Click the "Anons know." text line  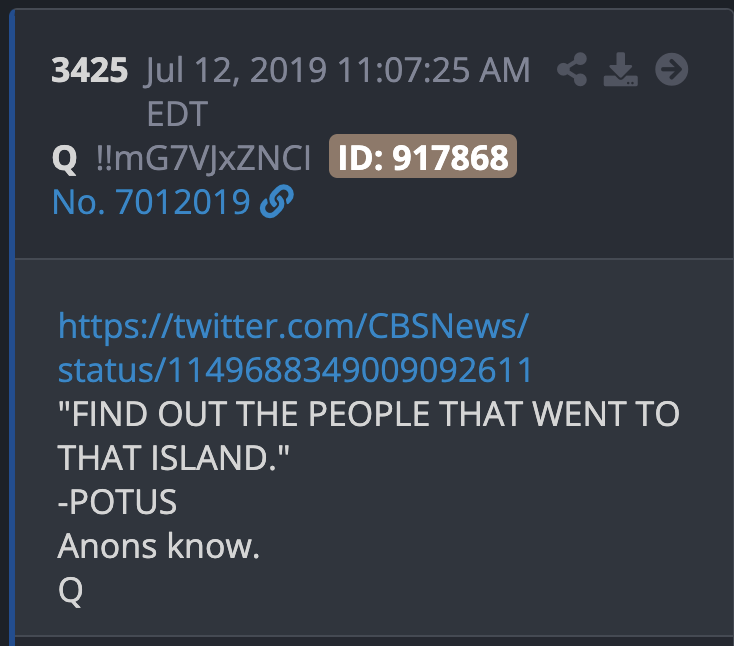(x=159, y=546)
